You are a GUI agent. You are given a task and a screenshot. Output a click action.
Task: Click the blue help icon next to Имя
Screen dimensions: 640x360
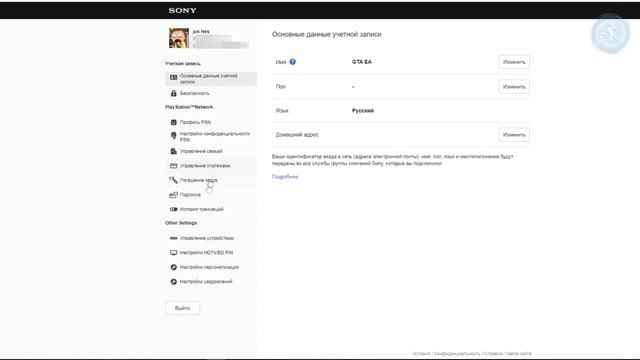[x=293, y=62]
